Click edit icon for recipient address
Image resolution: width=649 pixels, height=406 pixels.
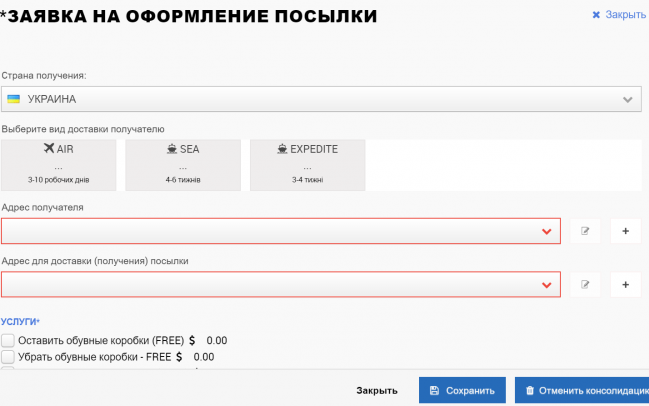pyautogui.click(x=585, y=231)
